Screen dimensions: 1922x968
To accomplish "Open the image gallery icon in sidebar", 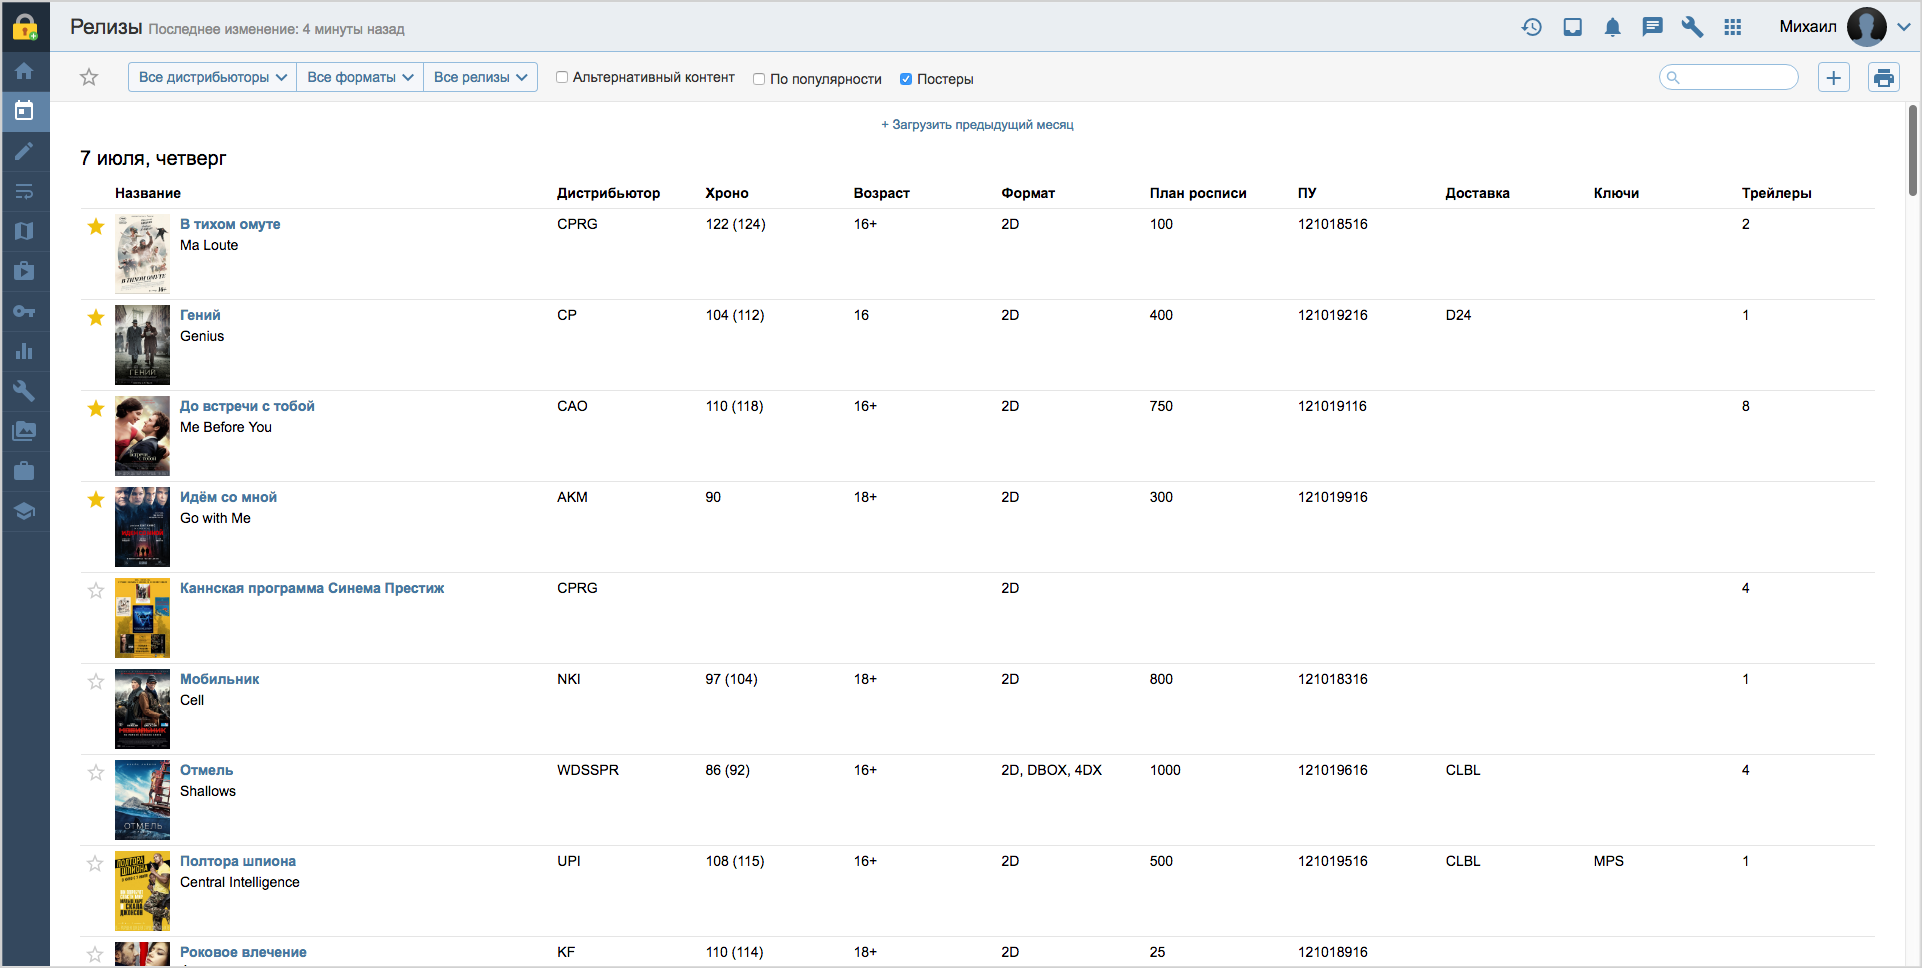I will point(24,431).
